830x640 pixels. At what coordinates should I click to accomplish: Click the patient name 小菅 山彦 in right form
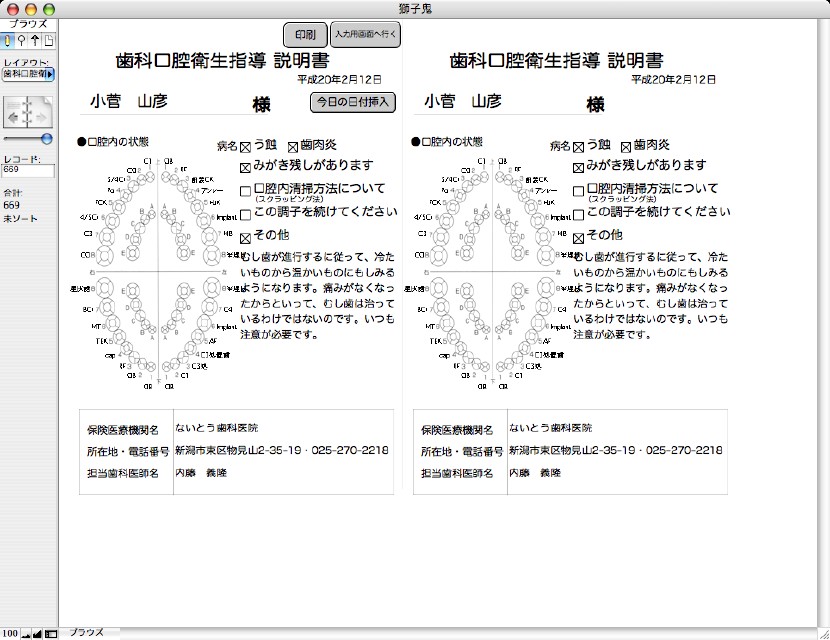(463, 101)
